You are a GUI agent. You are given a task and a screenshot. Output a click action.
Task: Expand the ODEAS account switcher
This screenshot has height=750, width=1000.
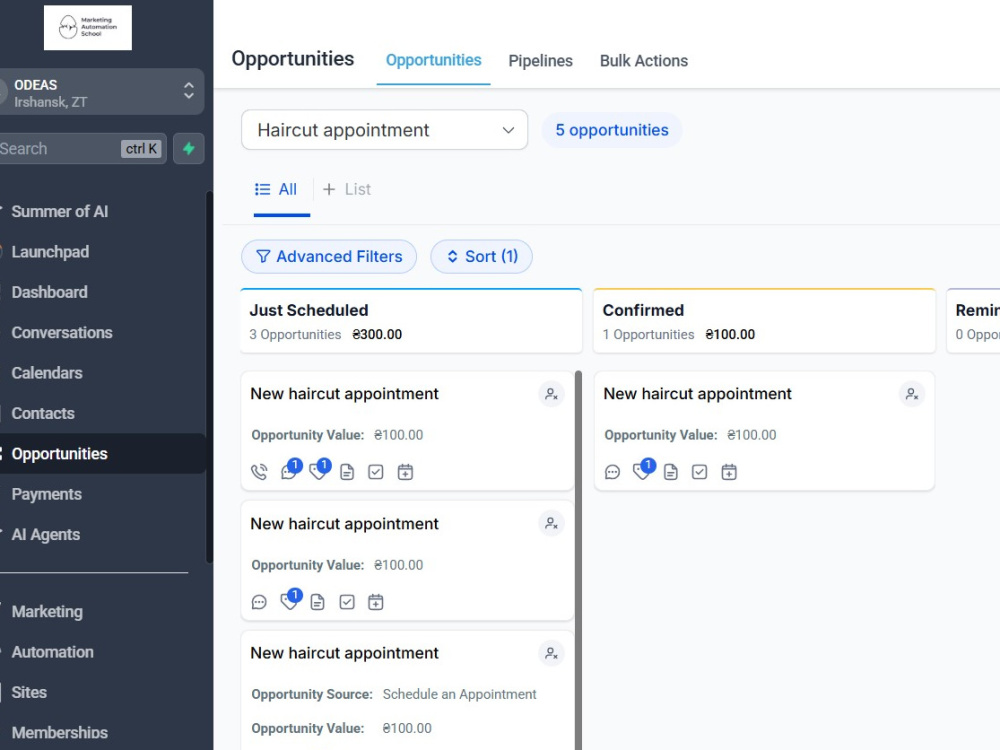(102, 92)
